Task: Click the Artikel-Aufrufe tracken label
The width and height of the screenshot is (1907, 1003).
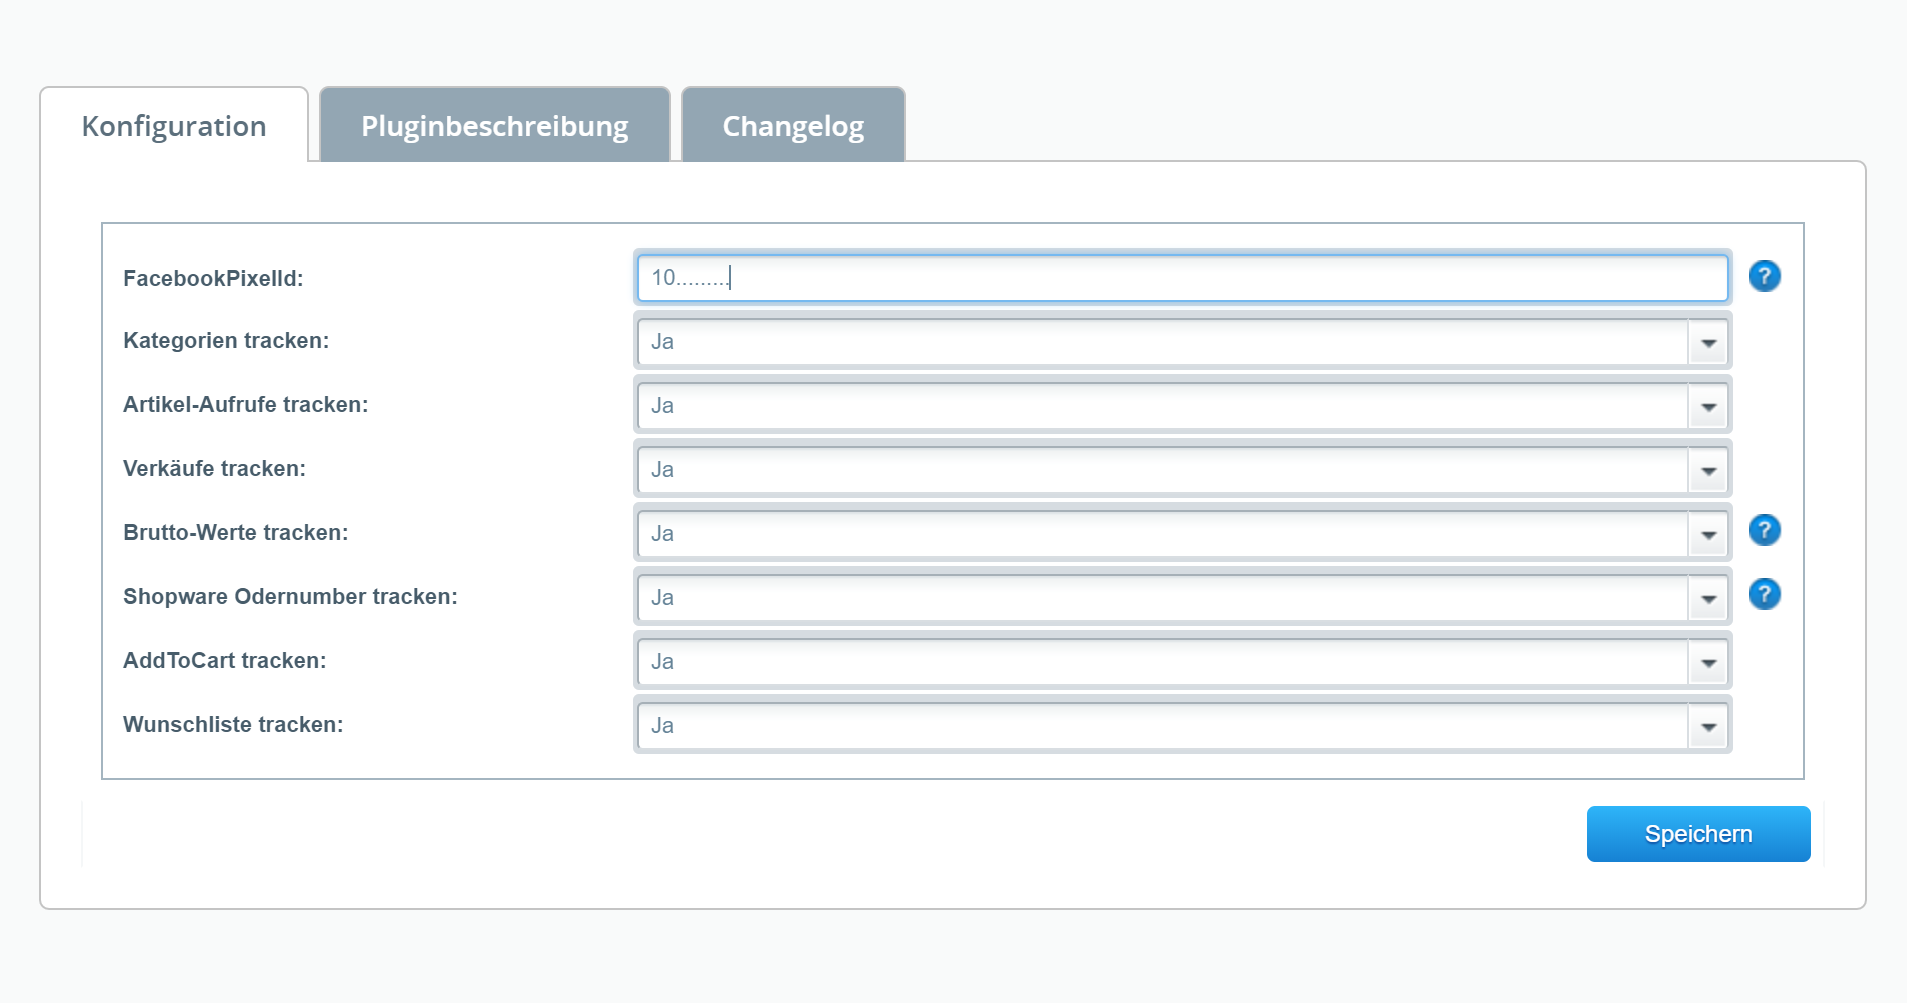Action: [246, 404]
